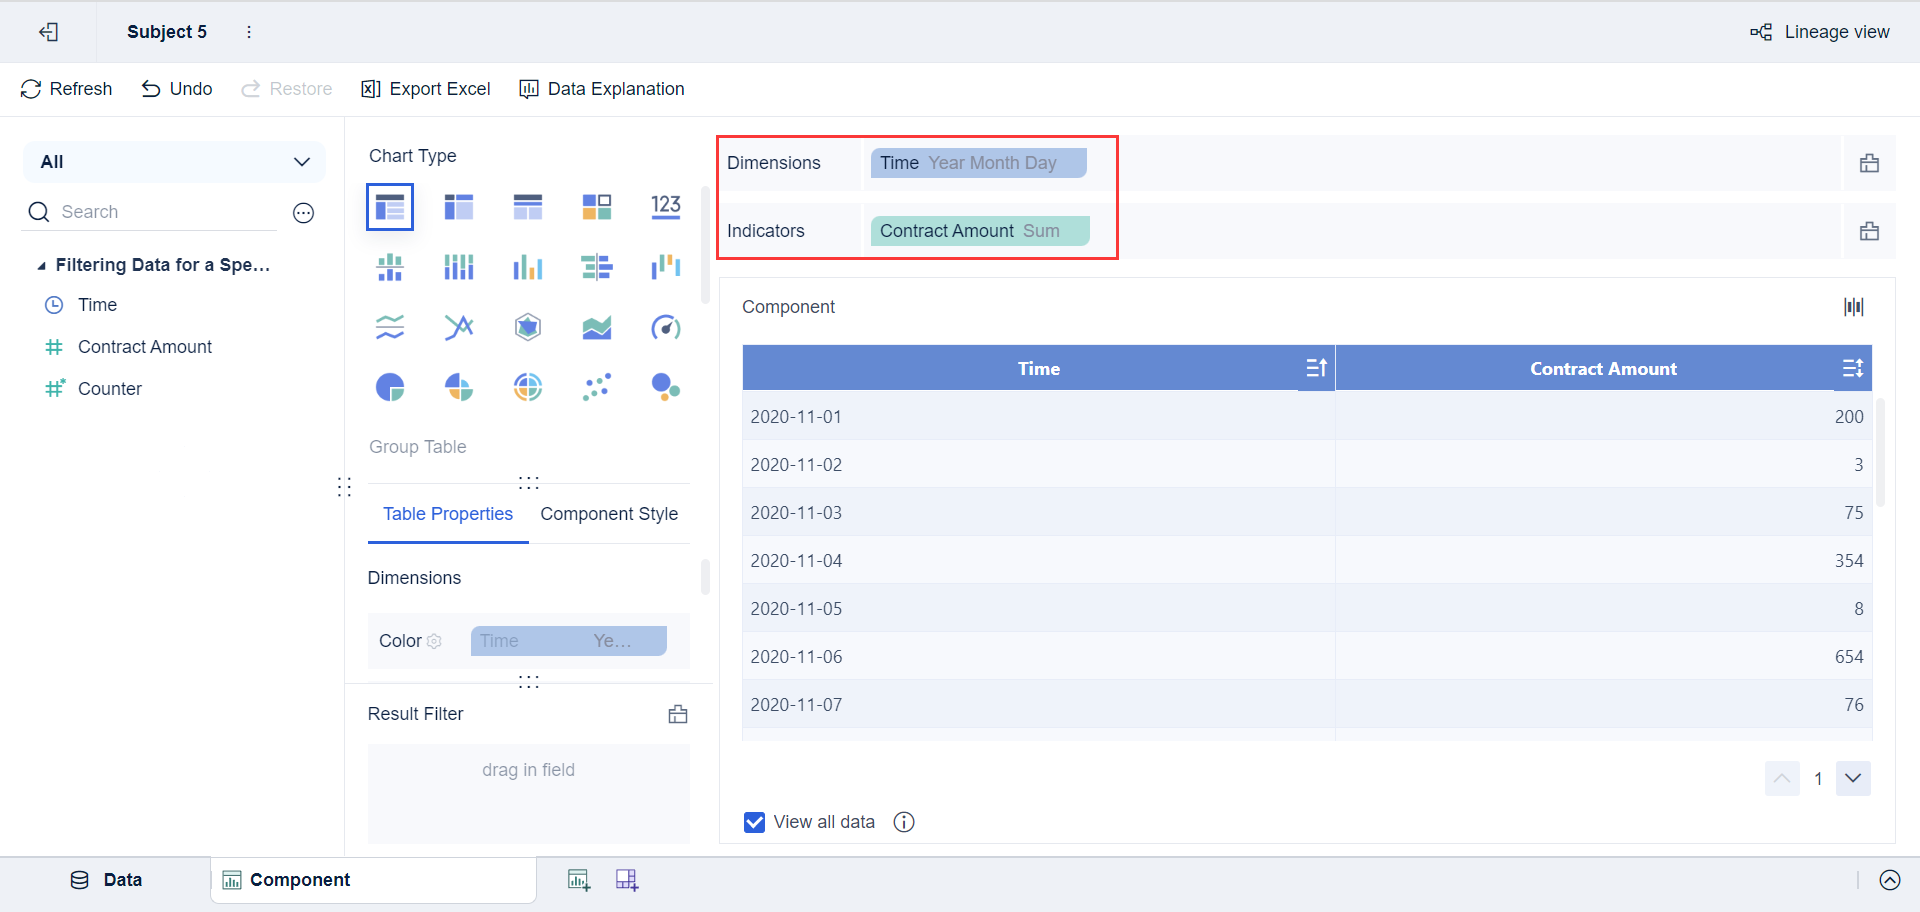Open the clean brush icon next to Dimensions
The image size is (1920, 912).
[1869, 163]
